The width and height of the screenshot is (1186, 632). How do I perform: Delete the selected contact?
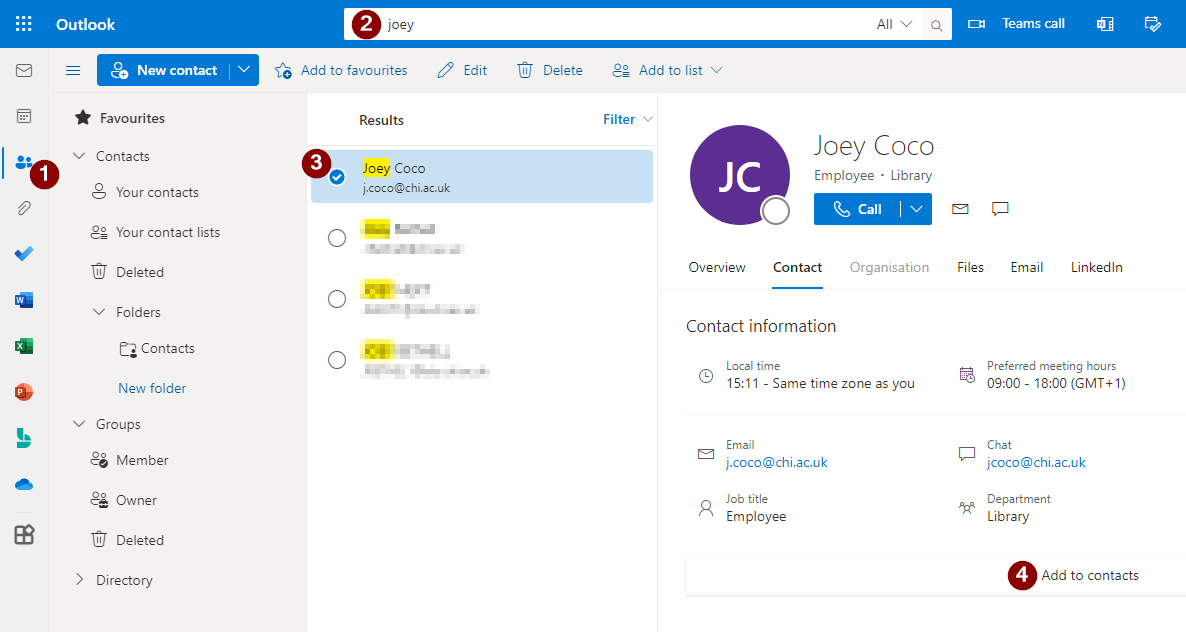point(550,70)
